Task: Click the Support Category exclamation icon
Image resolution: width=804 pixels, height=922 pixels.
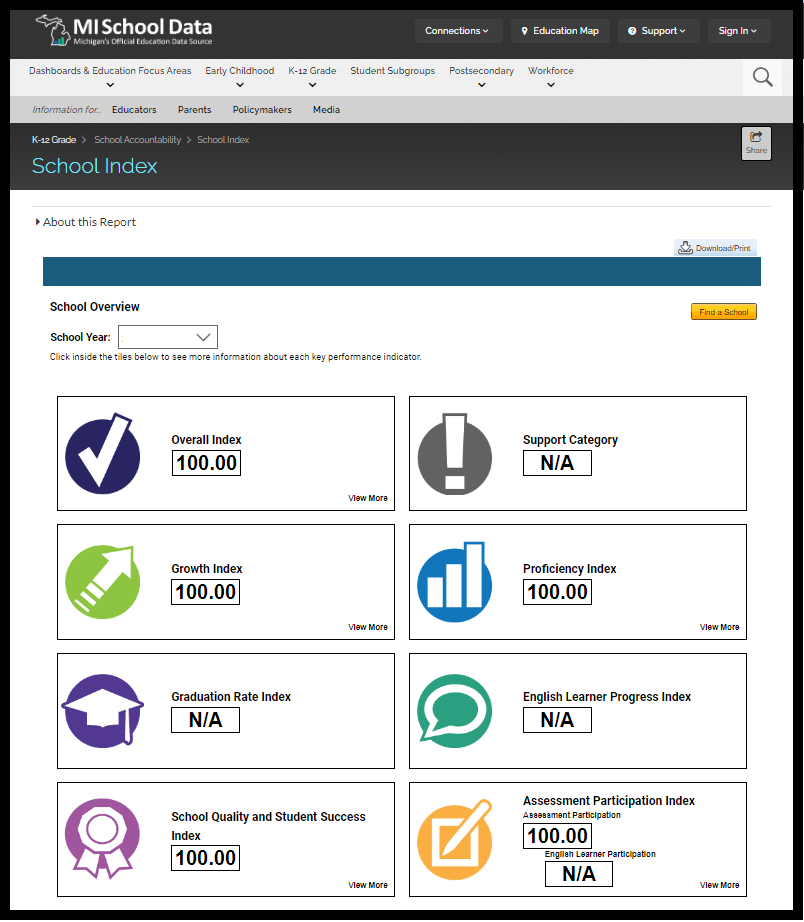Action: coord(455,453)
